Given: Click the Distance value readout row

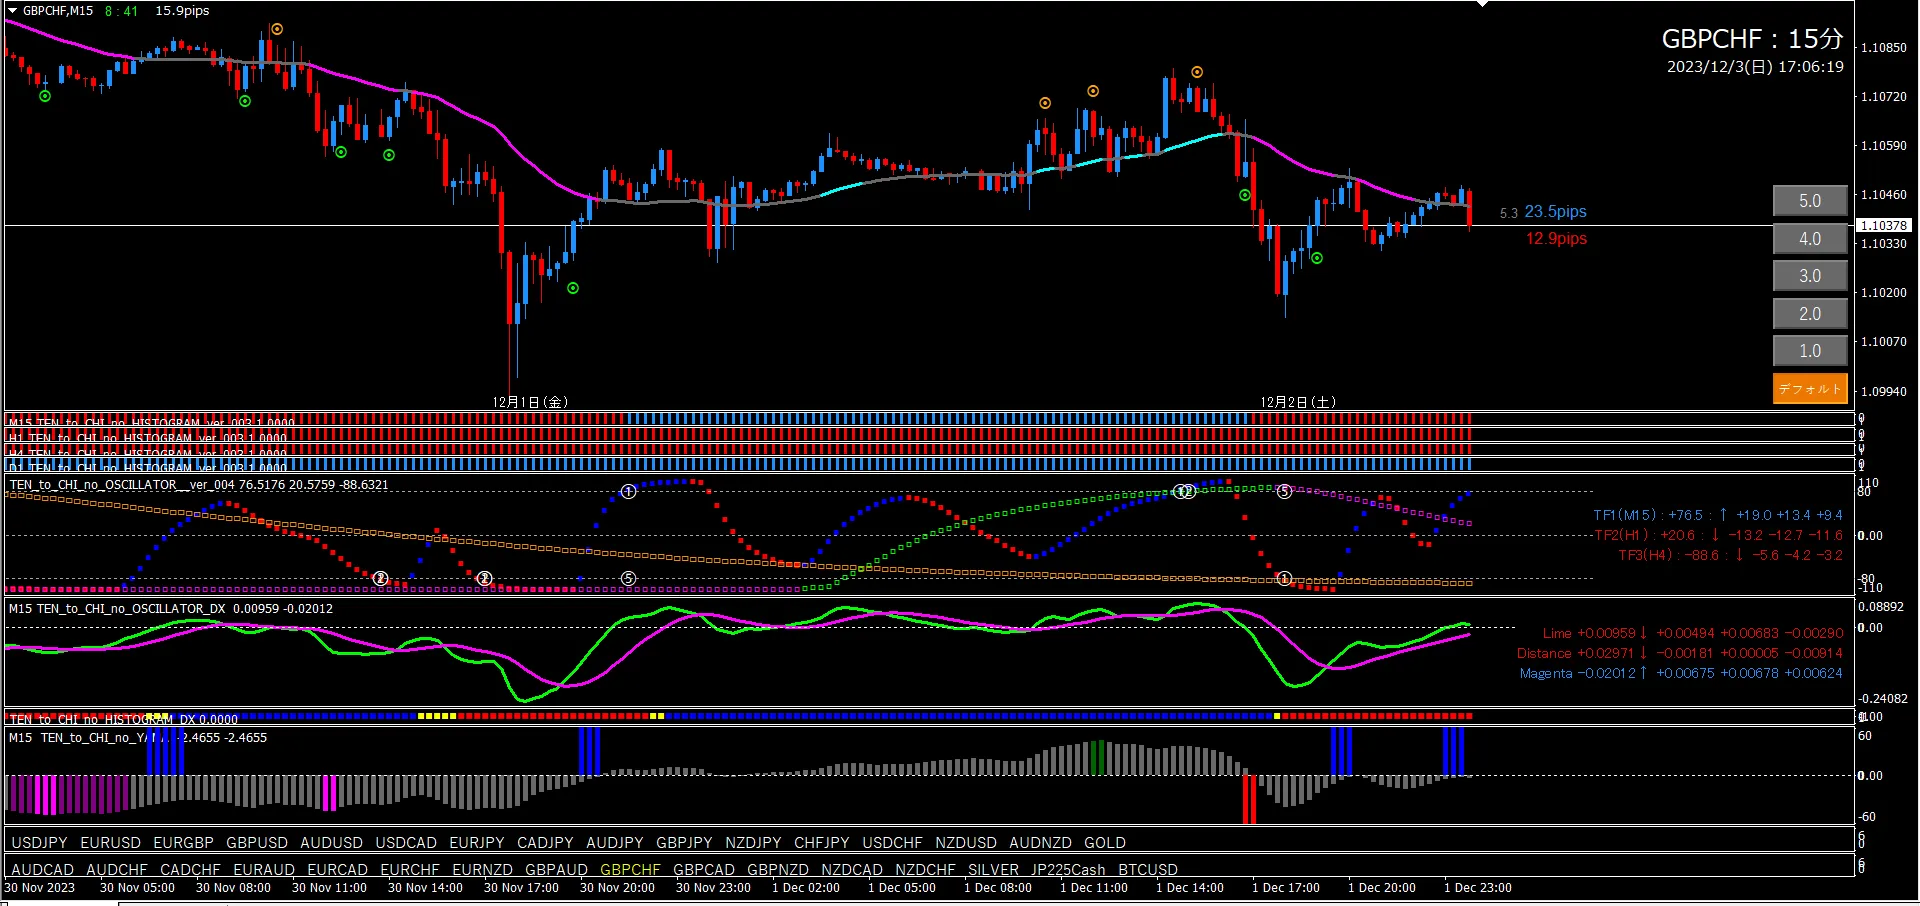Looking at the screenshot, I should point(1680,653).
